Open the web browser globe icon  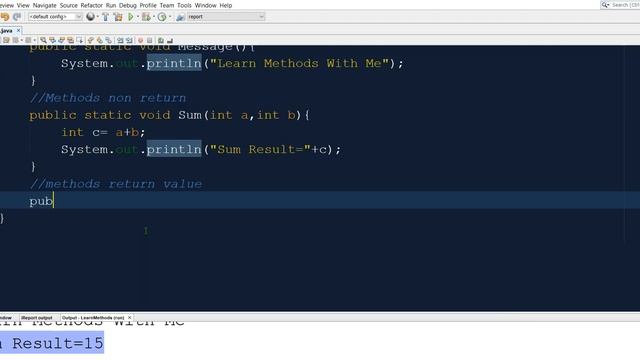(x=90, y=17)
